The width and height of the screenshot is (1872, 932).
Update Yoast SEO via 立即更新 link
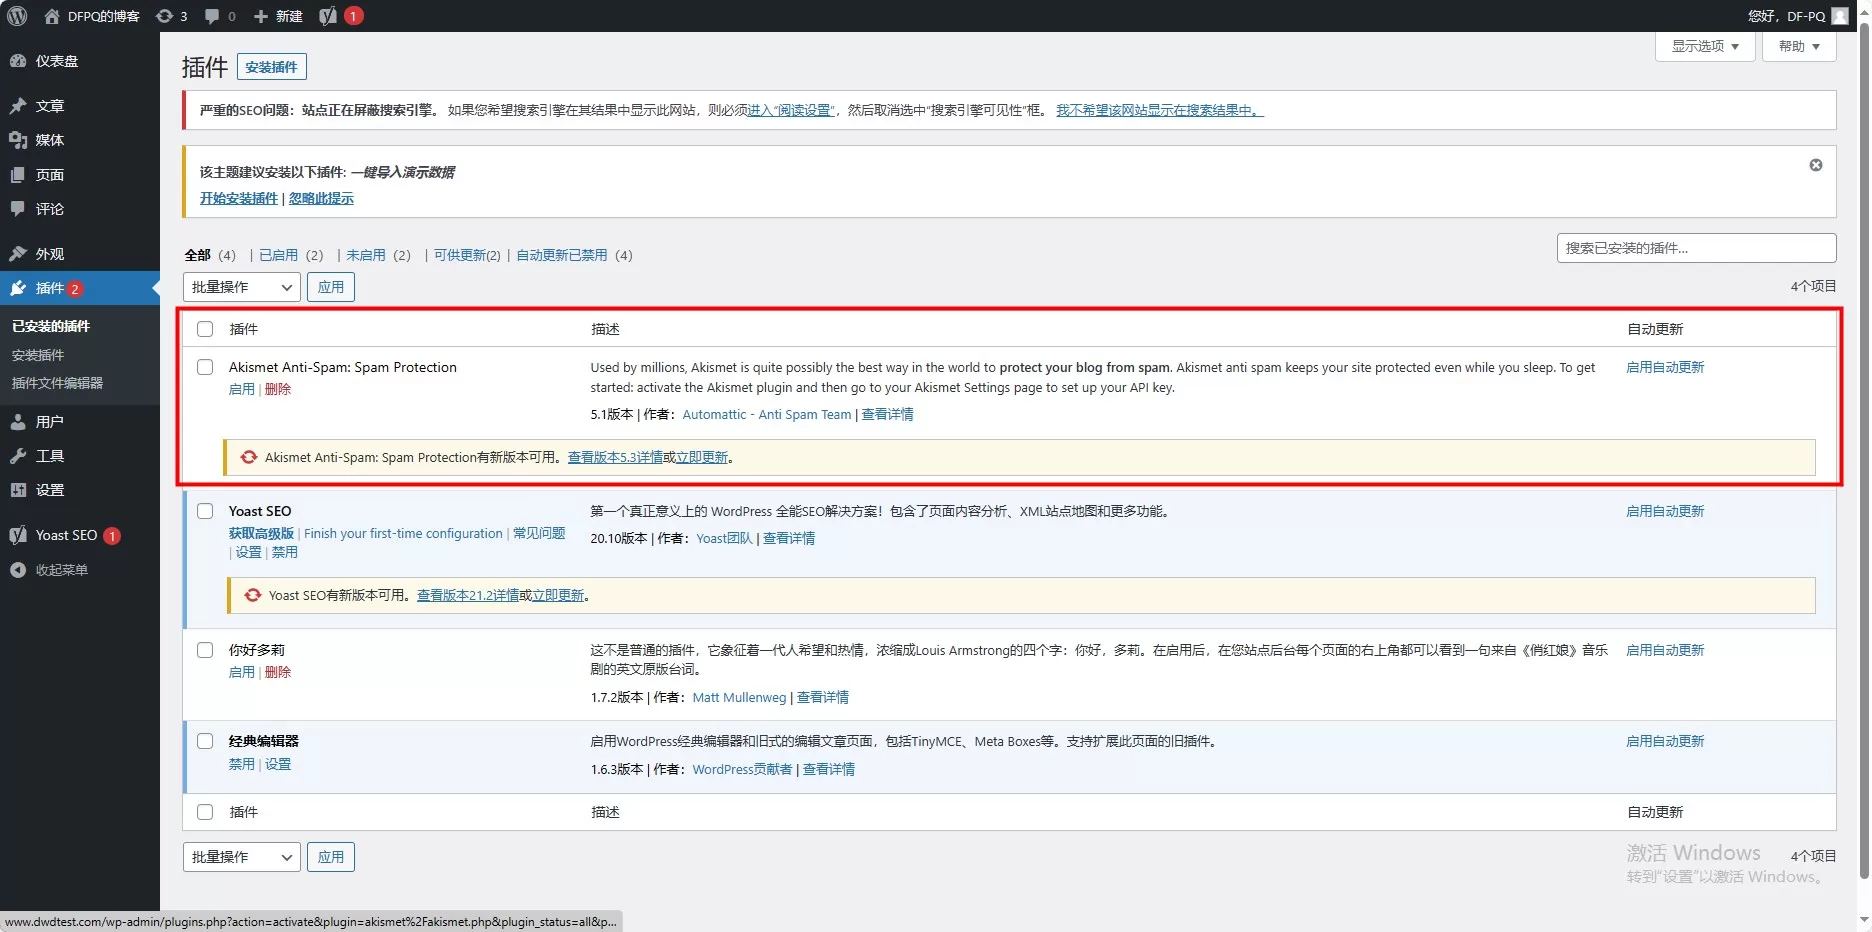tap(558, 595)
